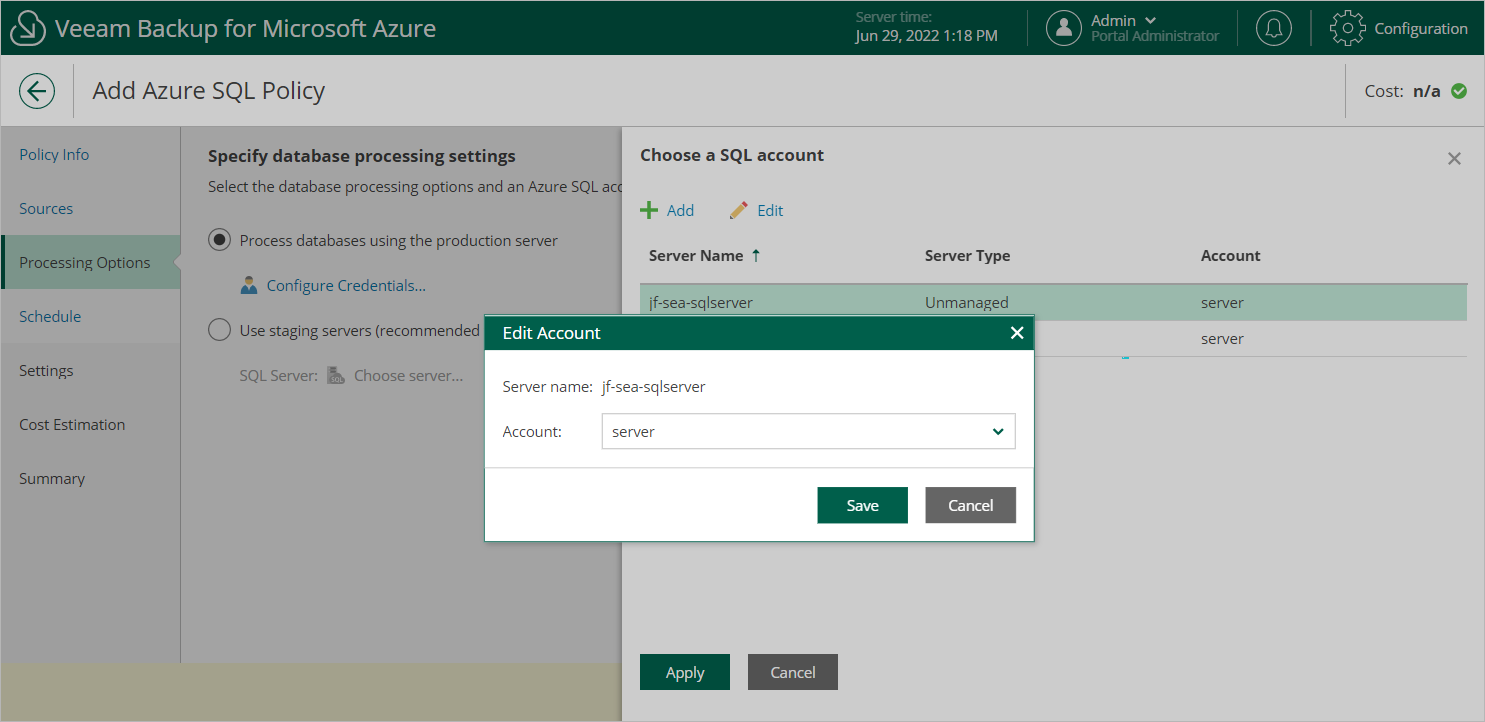The width and height of the screenshot is (1485, 722).
Task: Click the server time display
Action: pos(926,28)
